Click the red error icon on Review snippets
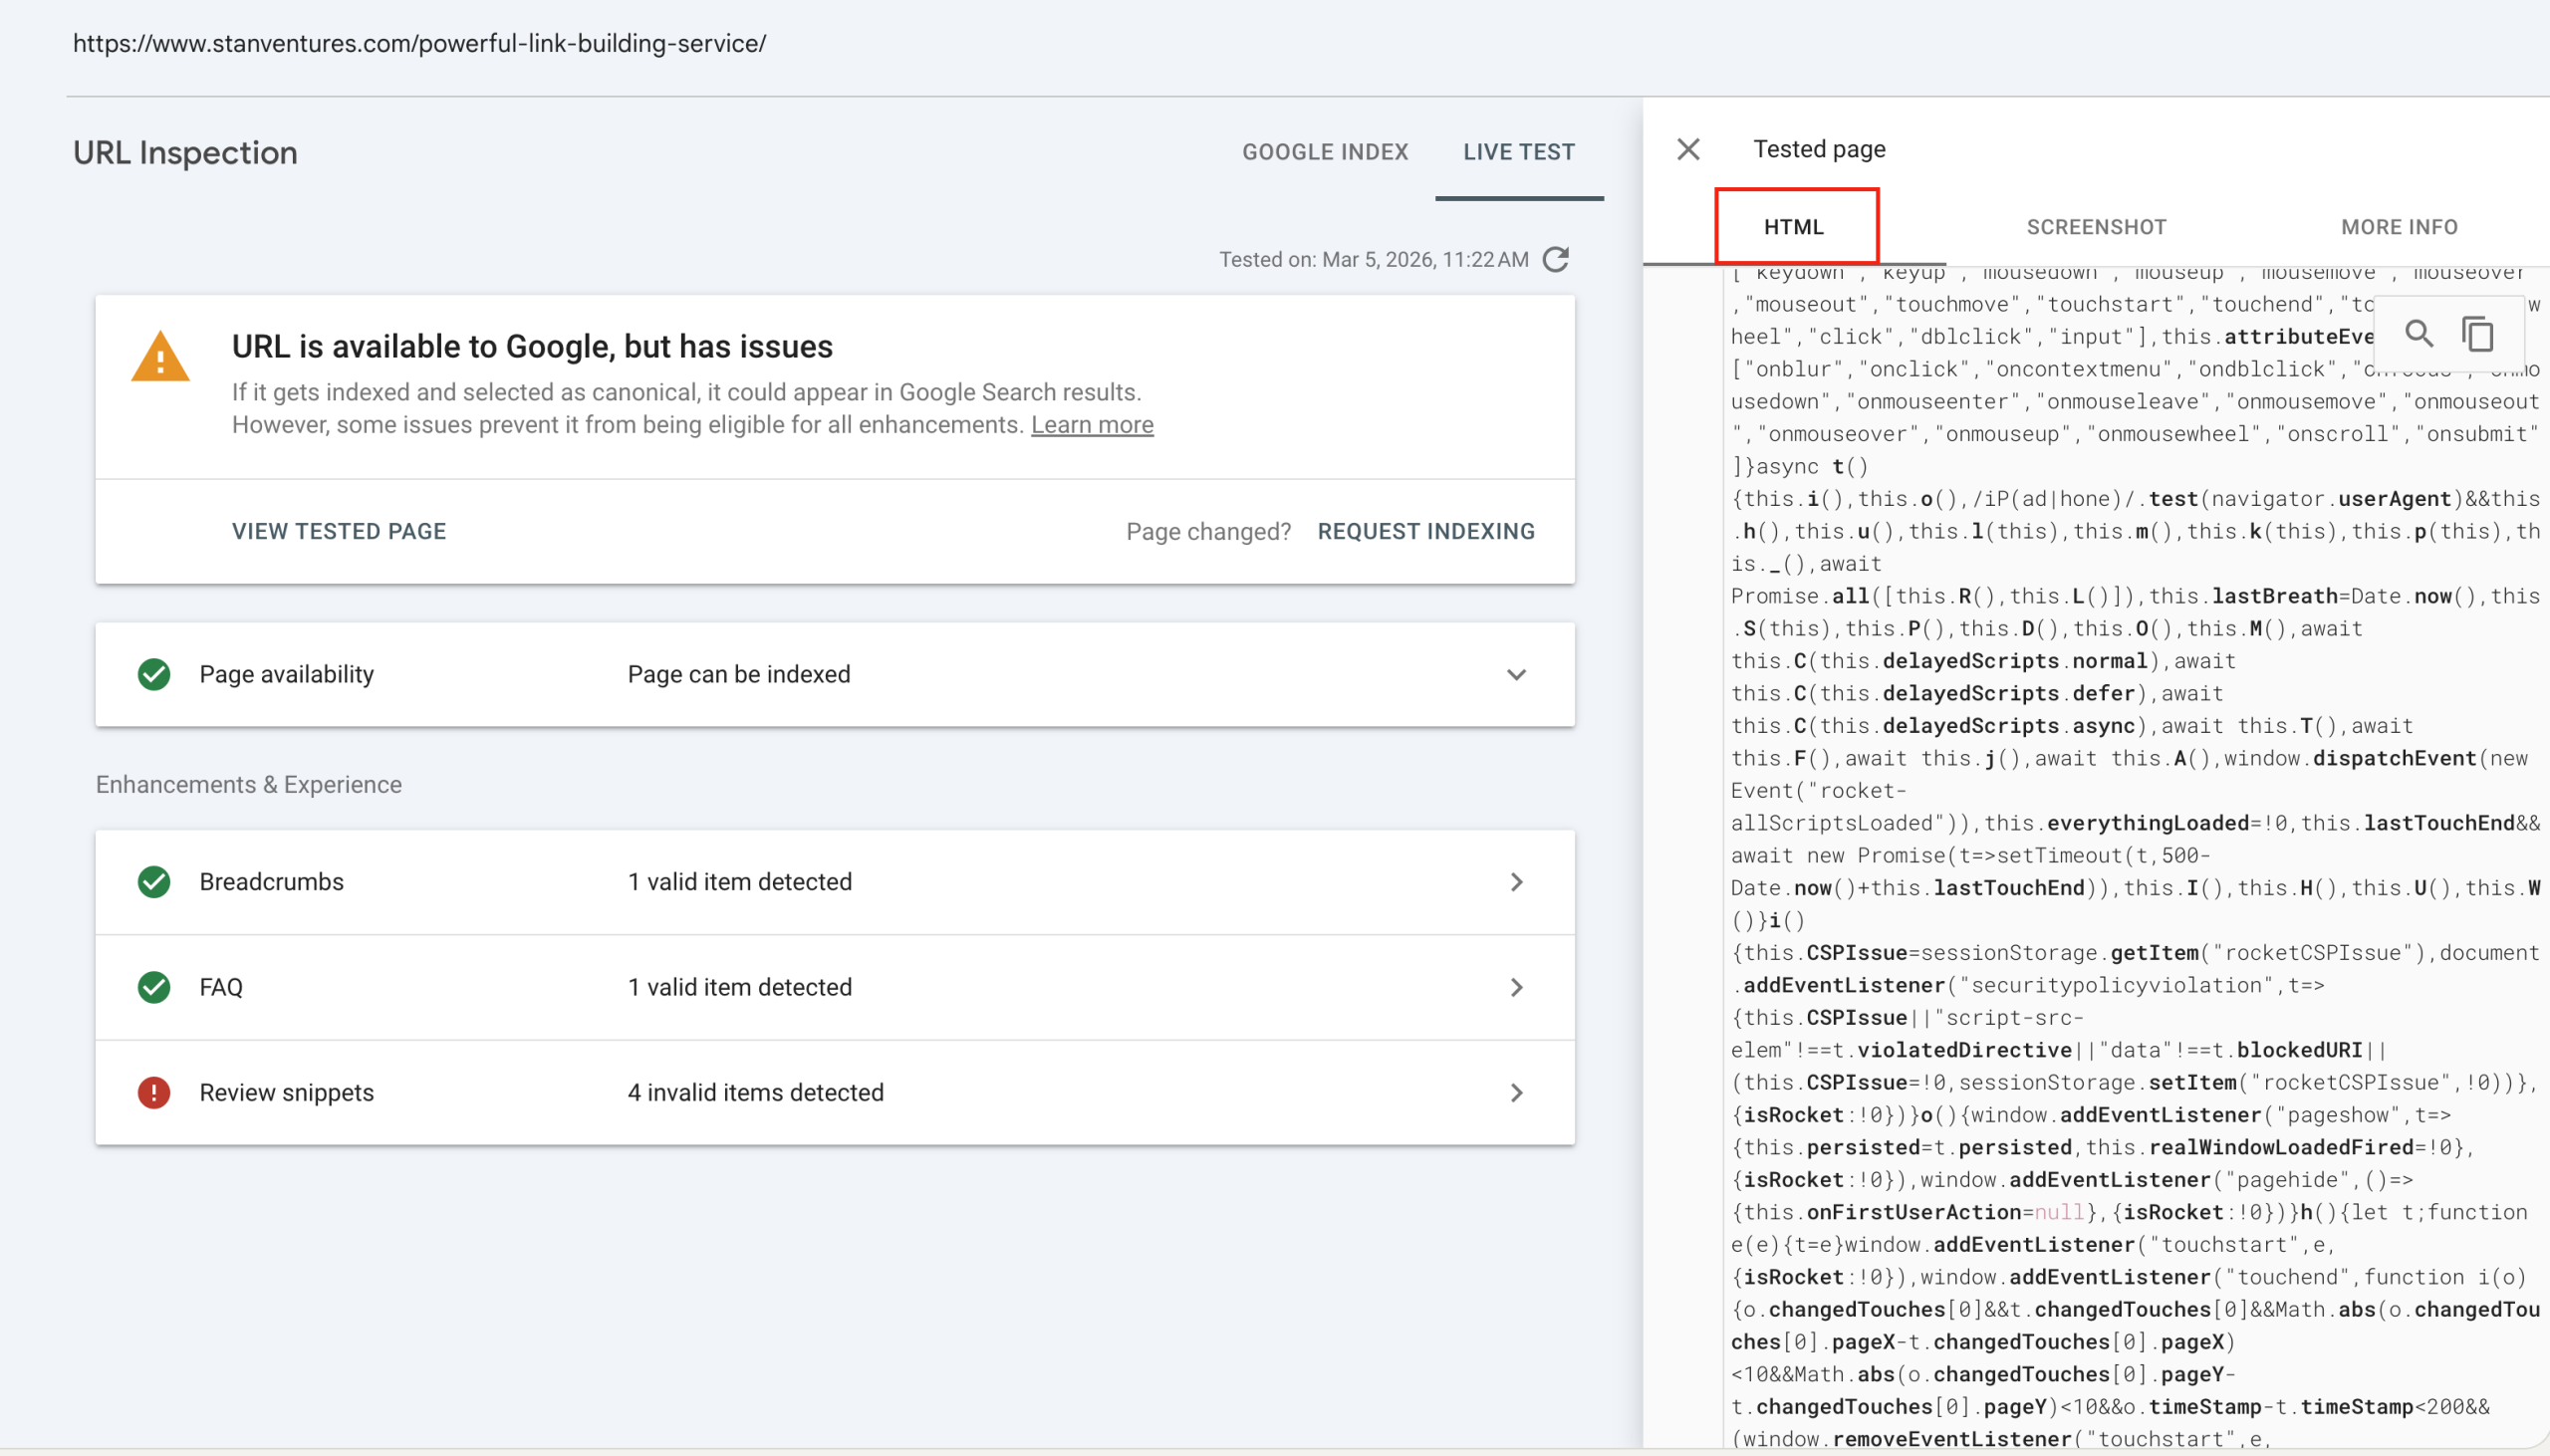2550x1456 pixels. 153,1093
